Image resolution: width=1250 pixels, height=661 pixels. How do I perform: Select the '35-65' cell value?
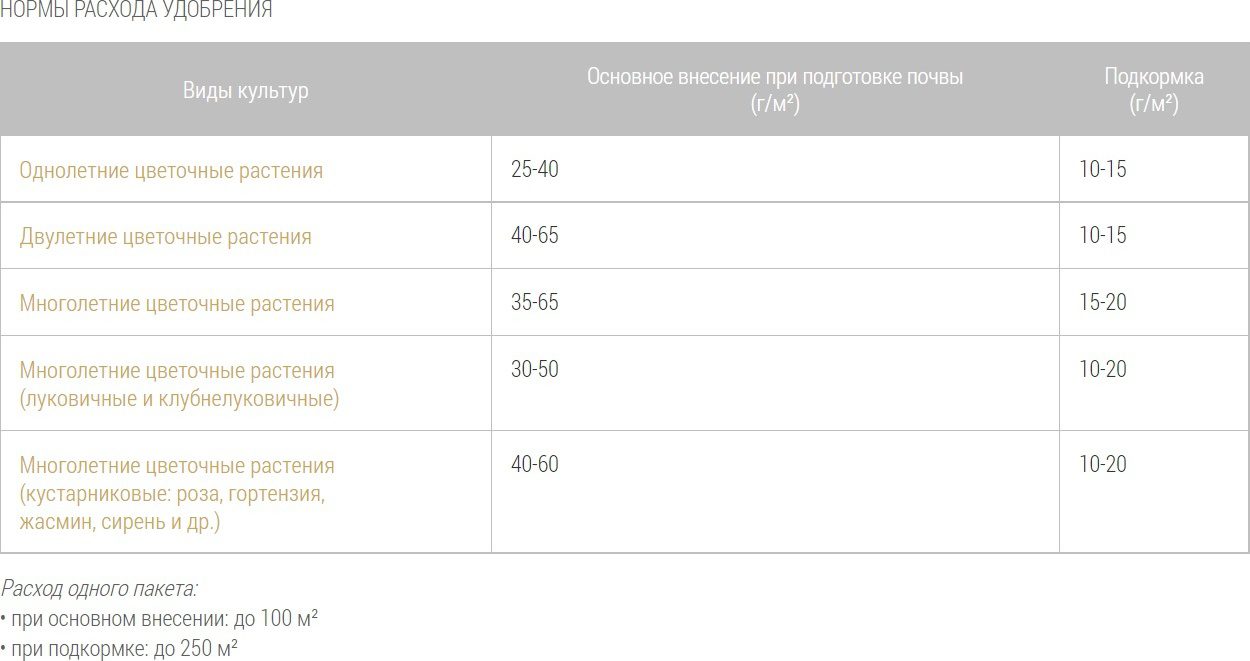[535, 302]
